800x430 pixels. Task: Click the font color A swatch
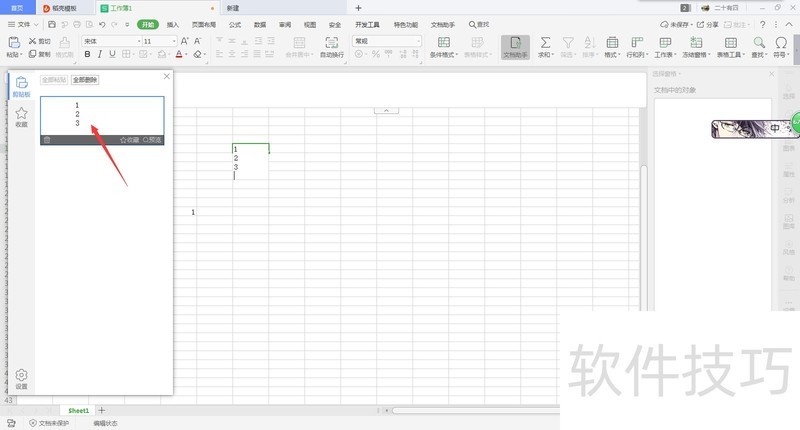point(179,54)
